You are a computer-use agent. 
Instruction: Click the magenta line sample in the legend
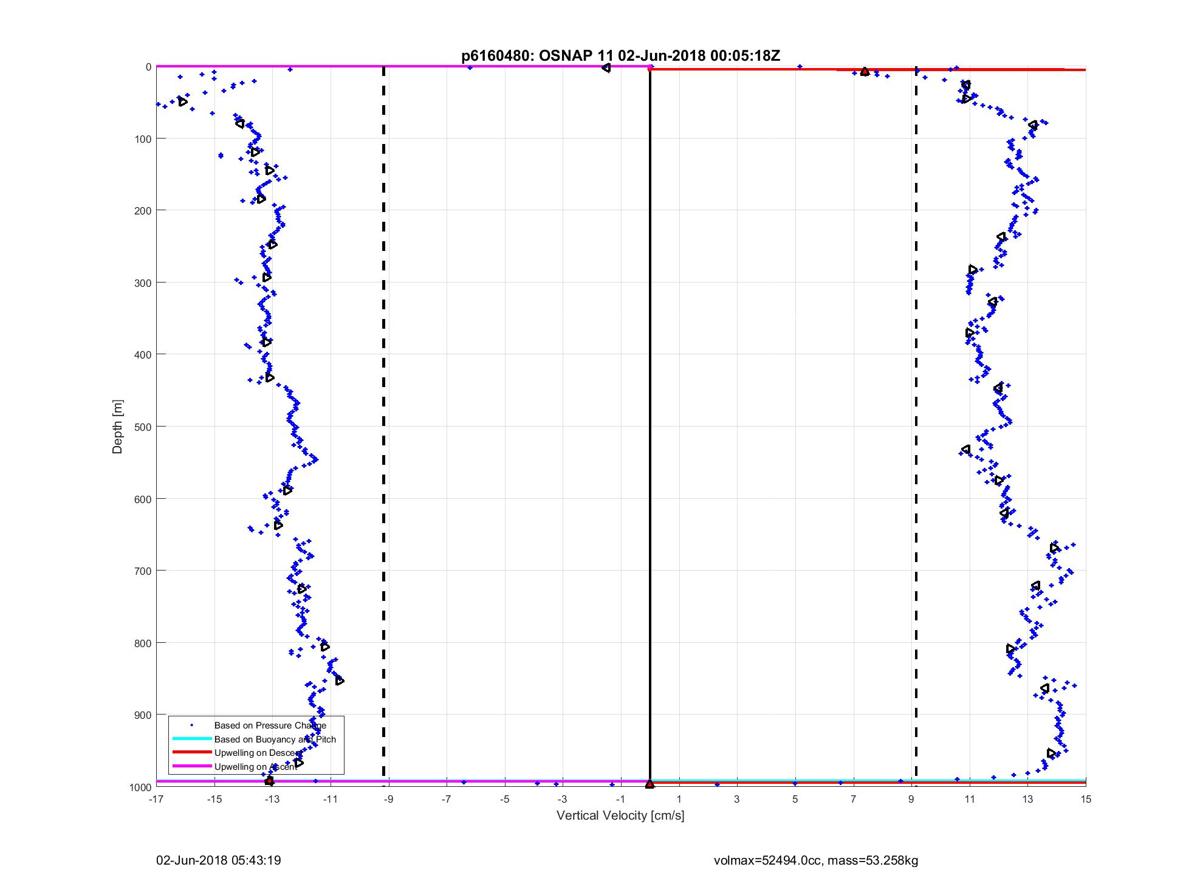tap(191, 766)
